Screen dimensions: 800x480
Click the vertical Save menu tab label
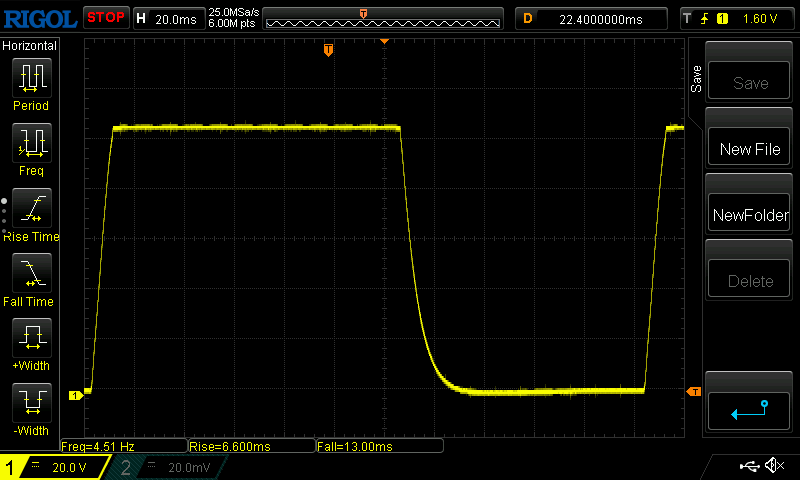click(x=696, y=79)
